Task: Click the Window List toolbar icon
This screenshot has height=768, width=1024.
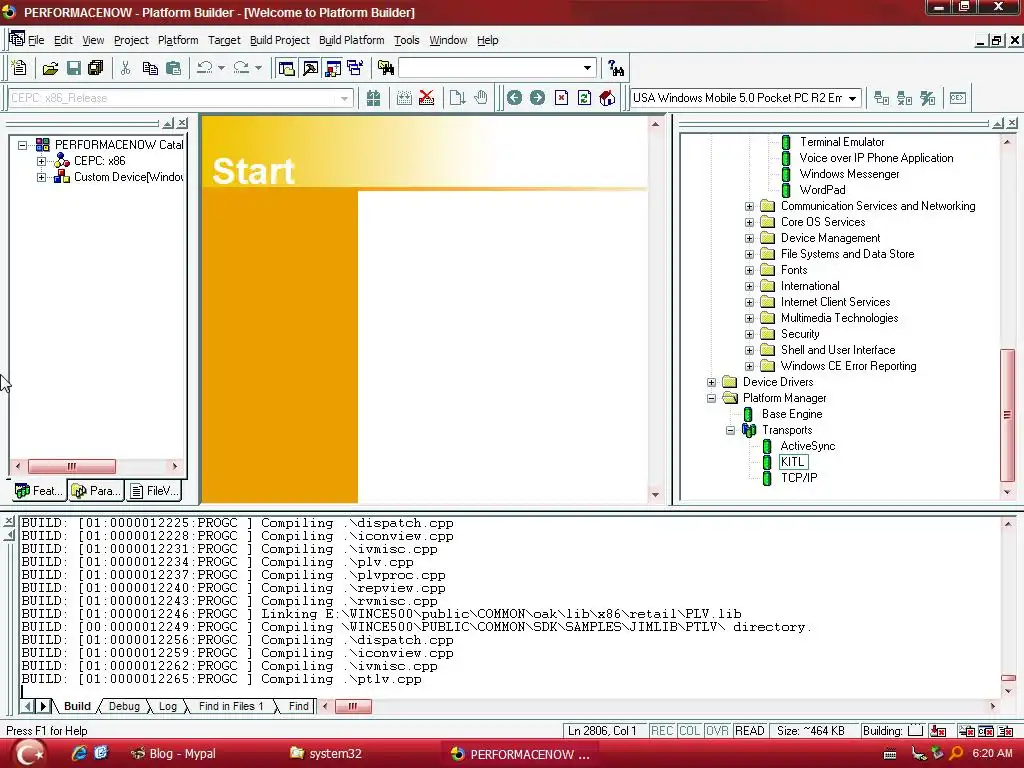Action: coord(356,68)
